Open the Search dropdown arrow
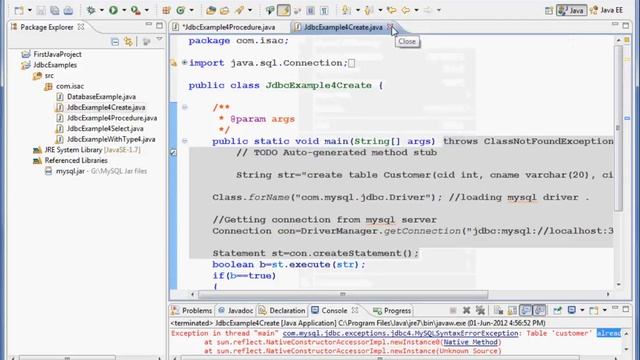This screenshot has height=360, width=640. click(x=250, y=10)
